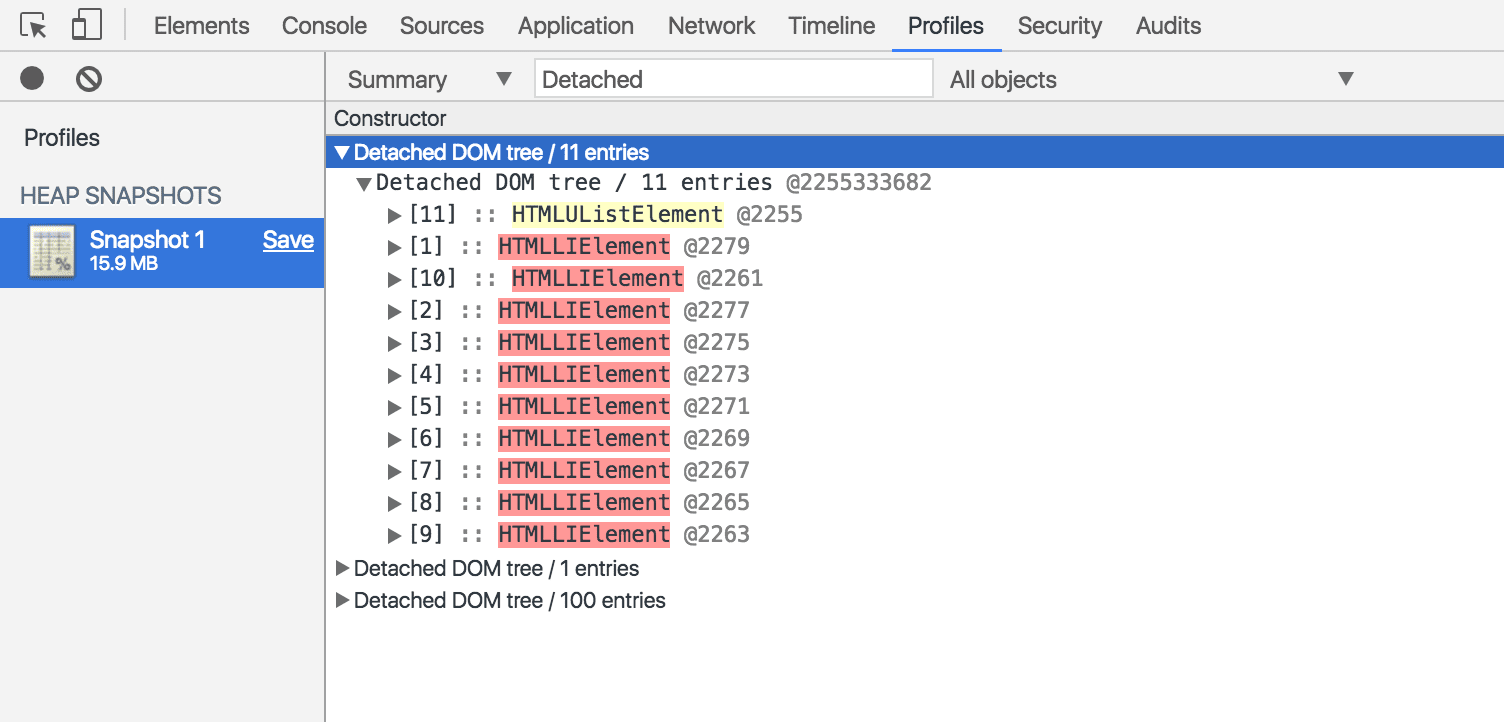Expand the [10] HTMLLIElement node

click(x=393, y=277)
